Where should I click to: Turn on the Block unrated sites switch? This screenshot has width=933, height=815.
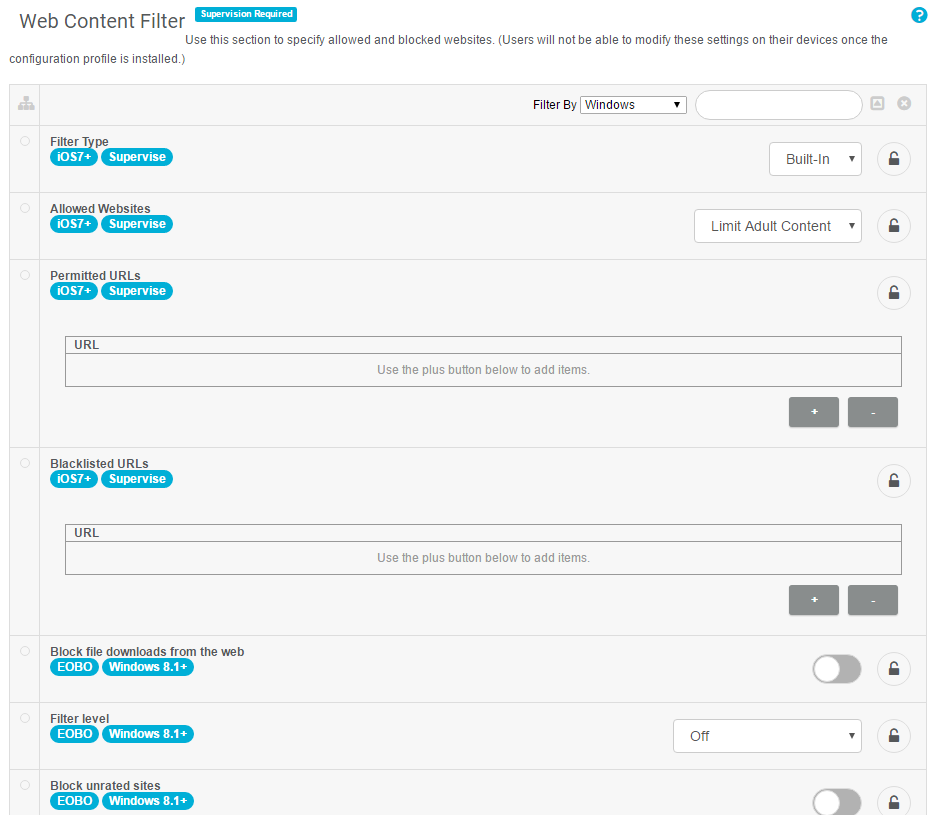(836, 801)
